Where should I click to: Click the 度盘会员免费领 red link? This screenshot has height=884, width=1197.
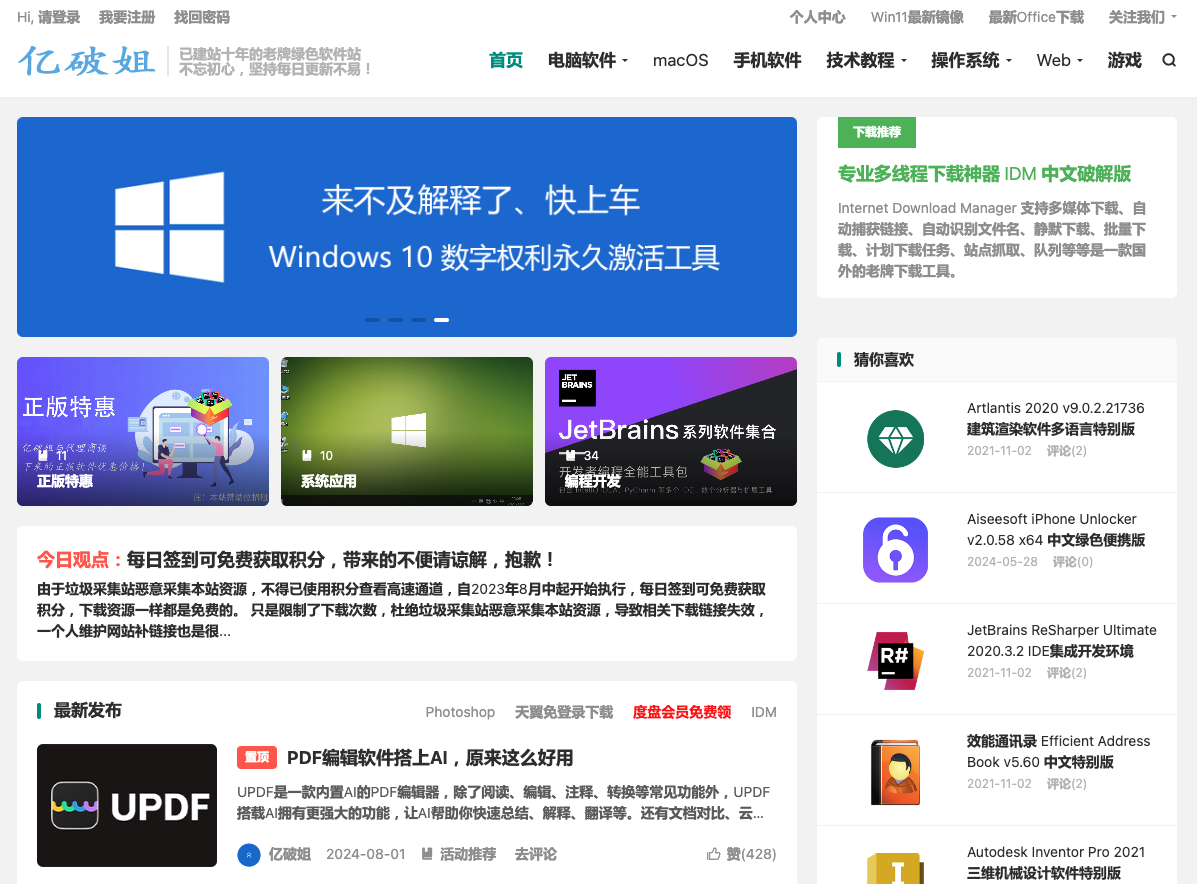(682, 712)
